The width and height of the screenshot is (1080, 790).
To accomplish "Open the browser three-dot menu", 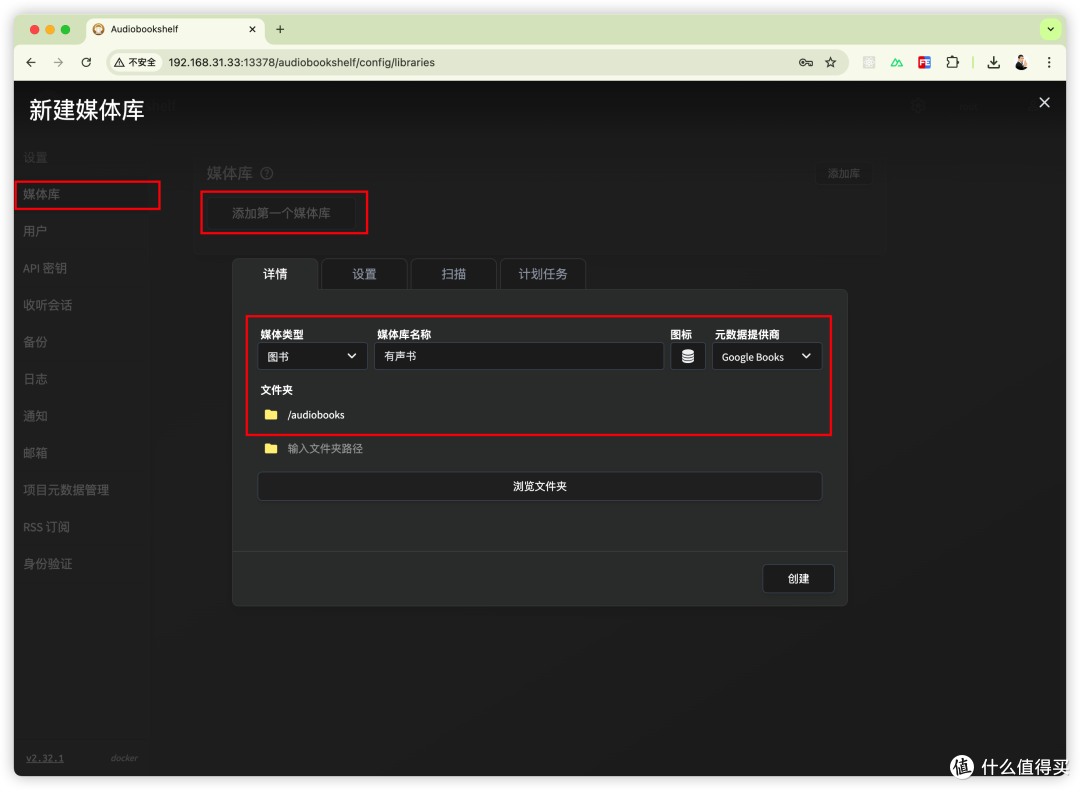I will [x=1048, y=62].
